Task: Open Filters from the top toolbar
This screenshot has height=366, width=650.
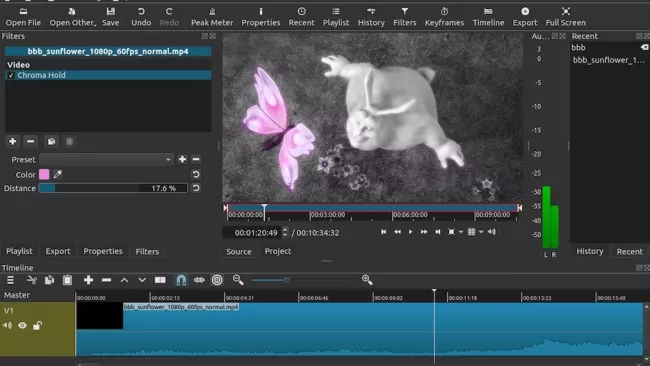Action: click(x=405, y=17)
